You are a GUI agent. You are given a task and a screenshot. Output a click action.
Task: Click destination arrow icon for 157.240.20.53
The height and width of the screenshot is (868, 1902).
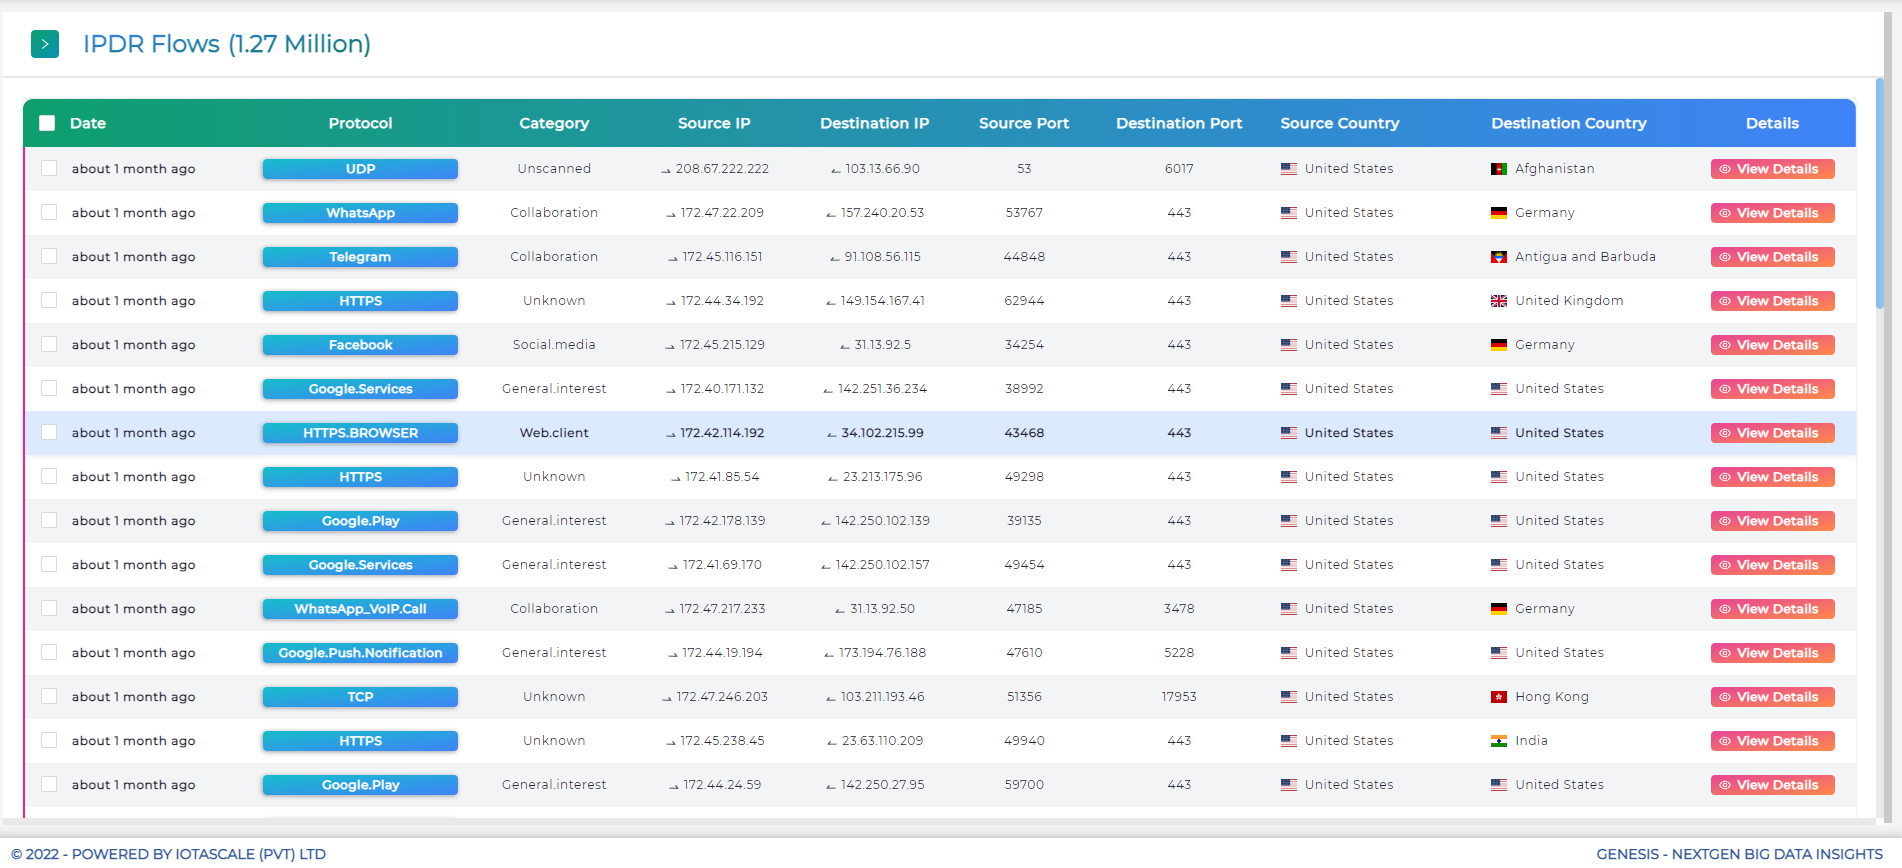830,214
